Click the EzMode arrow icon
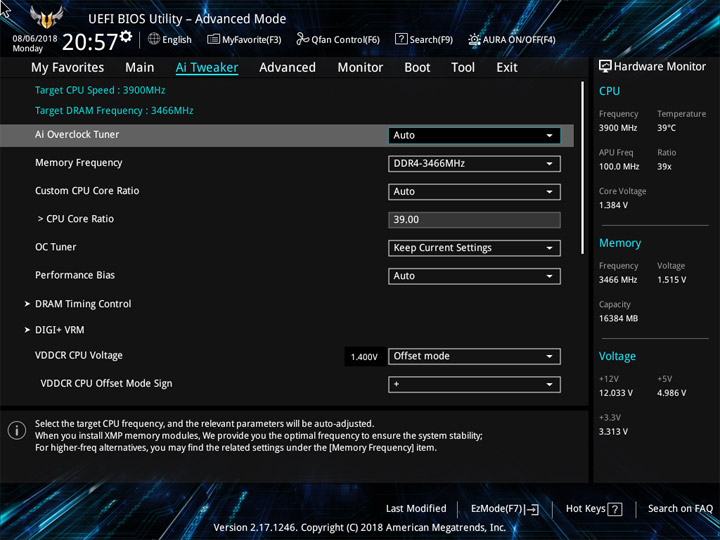The height and width of the screenshot is (540, 720). click(532, 509)
